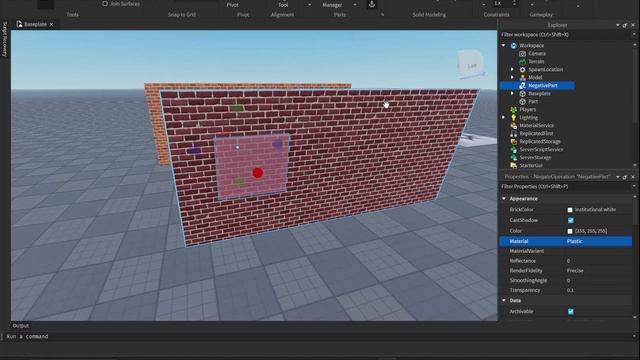Click the anchor icon in the ribbon
Screen dimensions: 640x360
click(x=372, y=4)
